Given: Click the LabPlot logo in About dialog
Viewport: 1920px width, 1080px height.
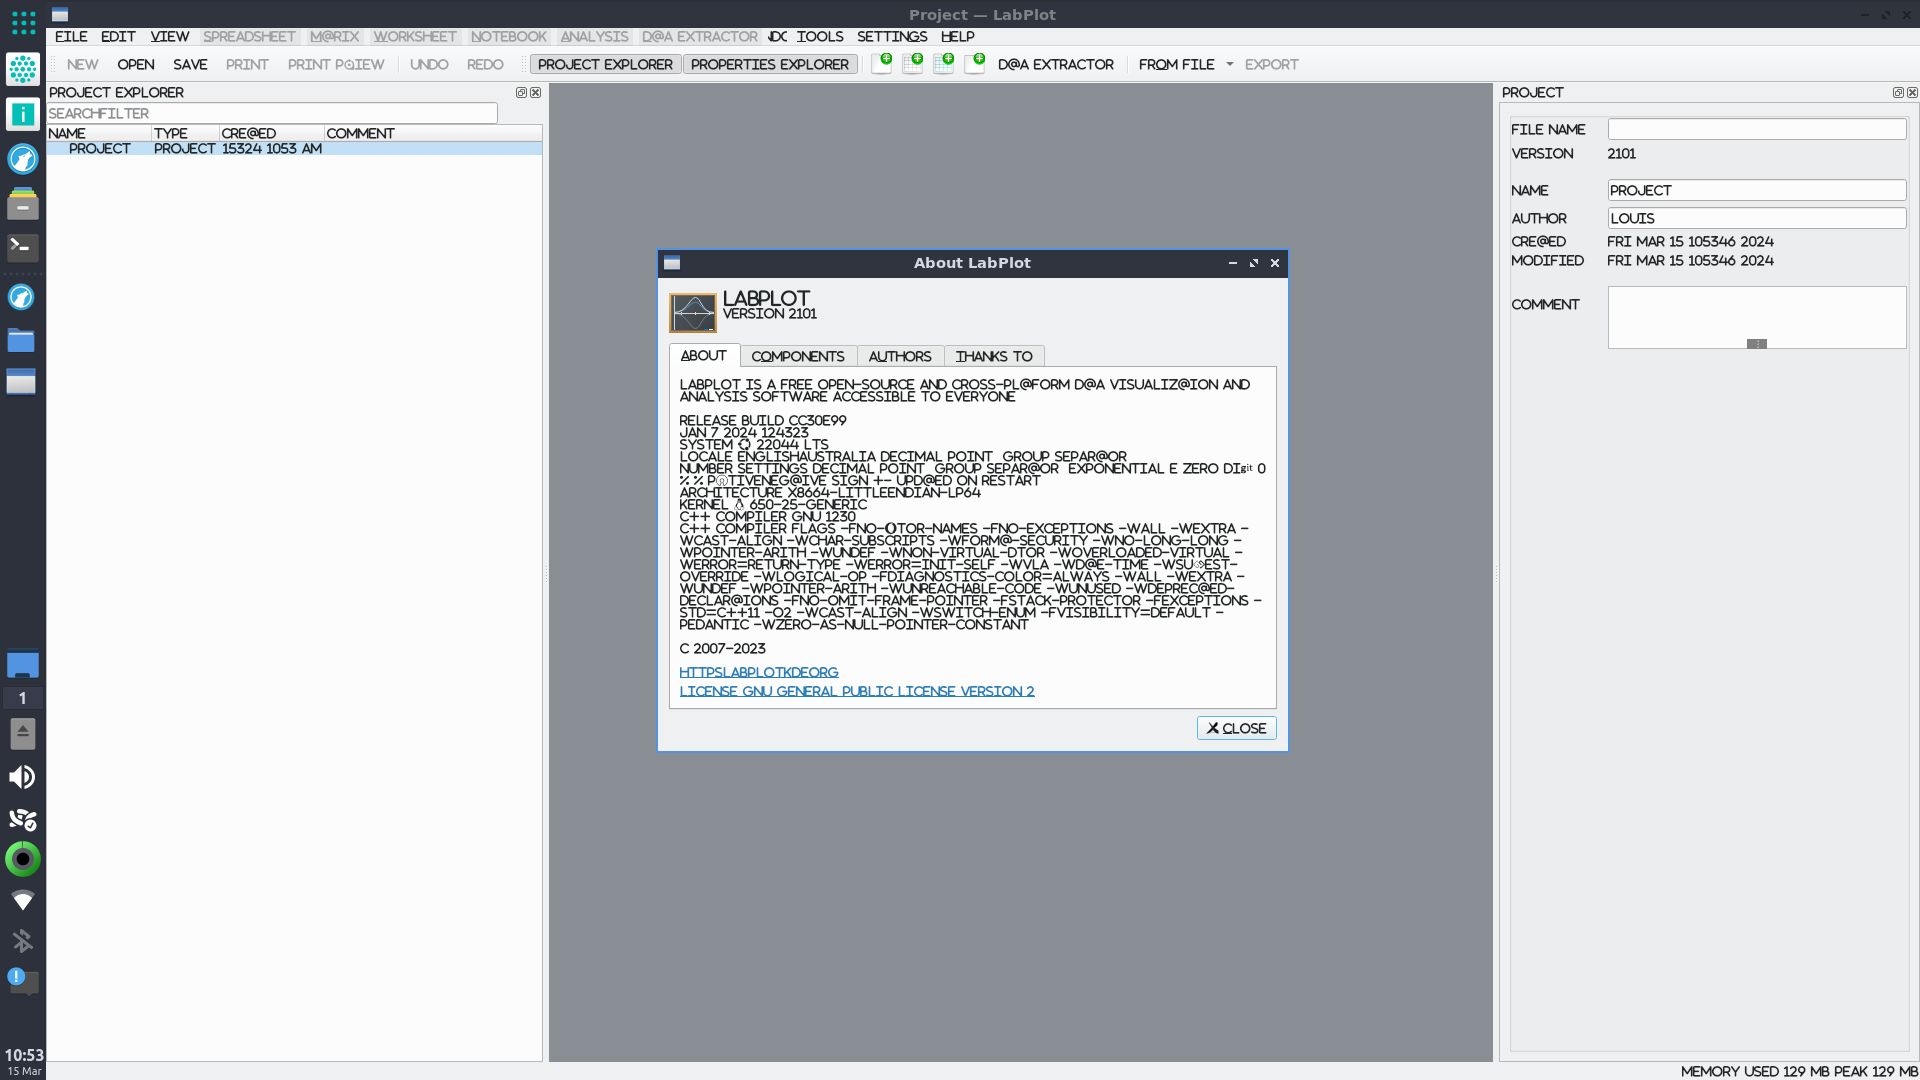Looking at the screenshot, I should pos(692,312).
